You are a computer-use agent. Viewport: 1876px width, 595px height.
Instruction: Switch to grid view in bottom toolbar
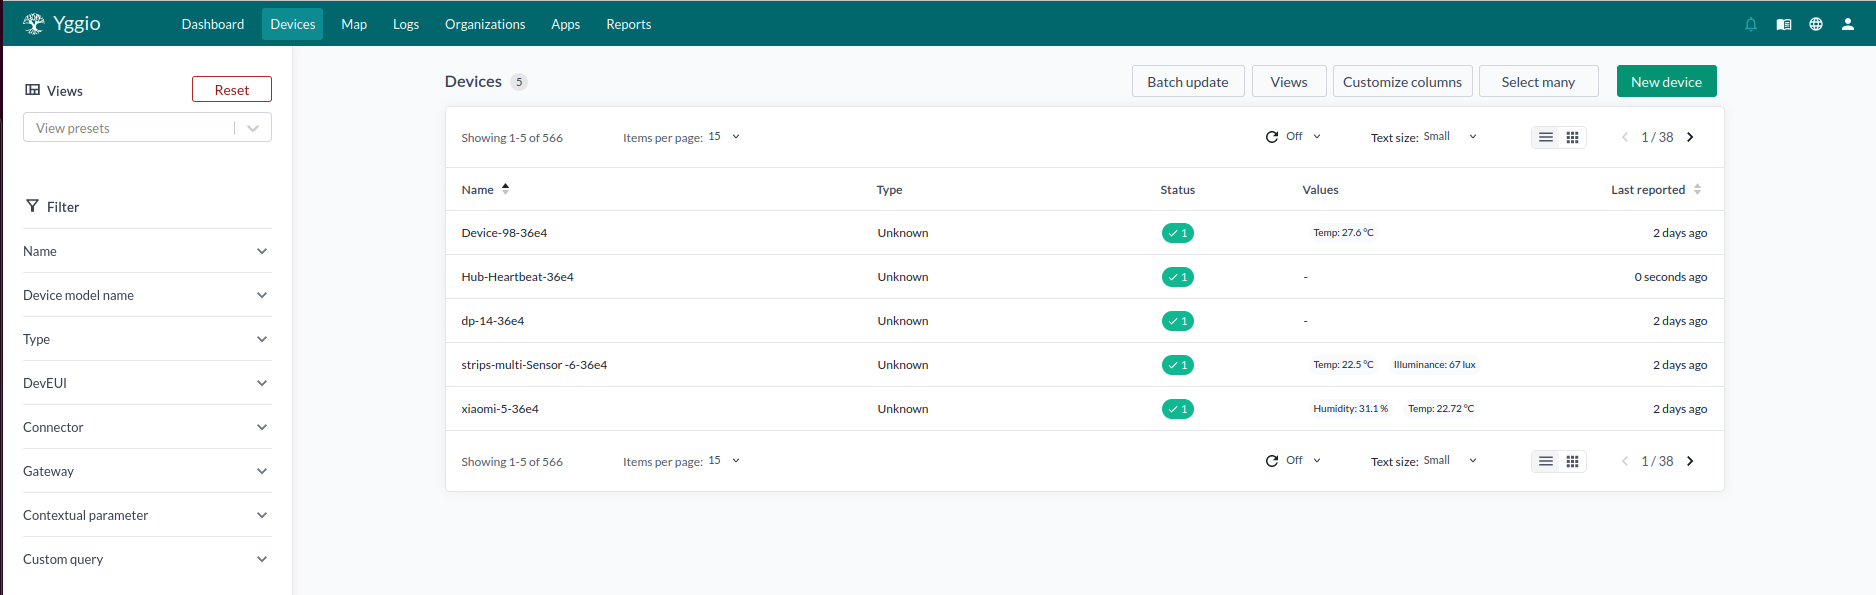(1573, 461)
